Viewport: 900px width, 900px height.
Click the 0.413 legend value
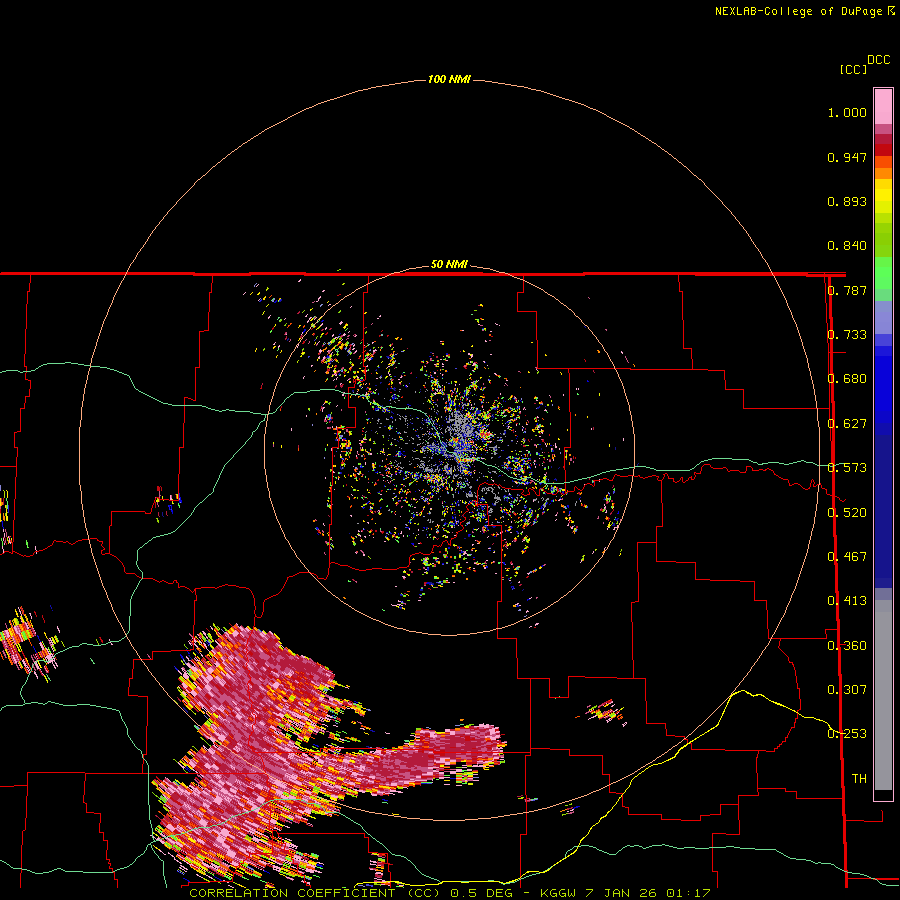point(847,601)
